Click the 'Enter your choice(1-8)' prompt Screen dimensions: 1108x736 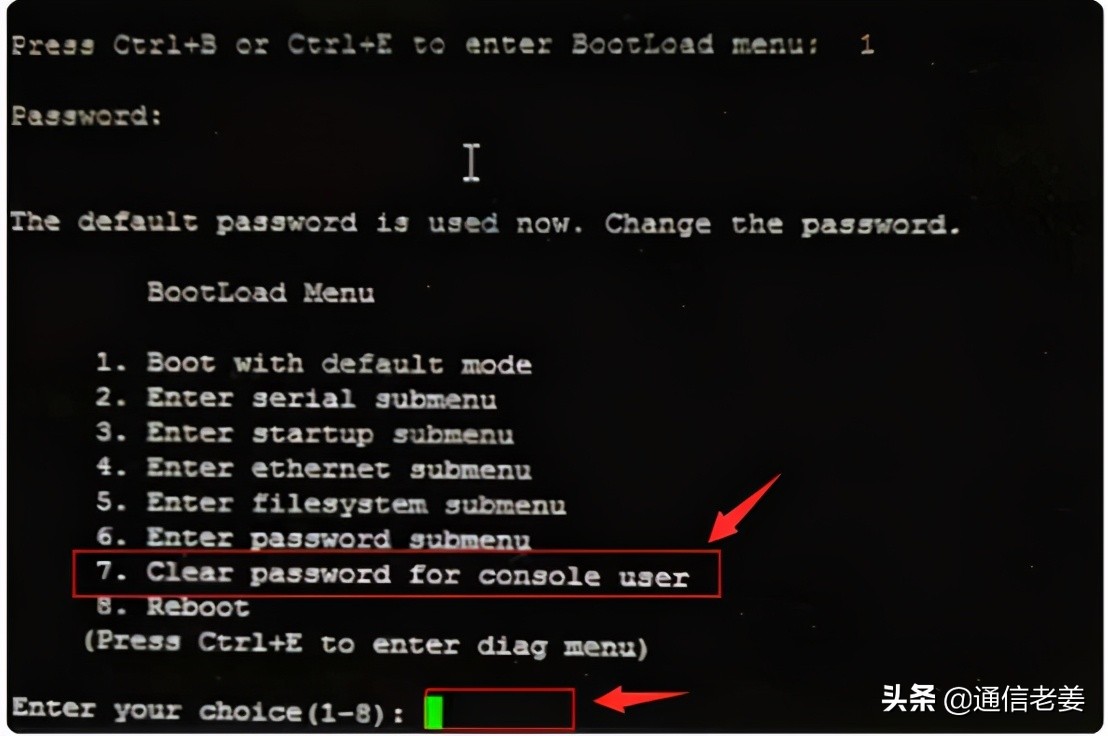(208, 711)
